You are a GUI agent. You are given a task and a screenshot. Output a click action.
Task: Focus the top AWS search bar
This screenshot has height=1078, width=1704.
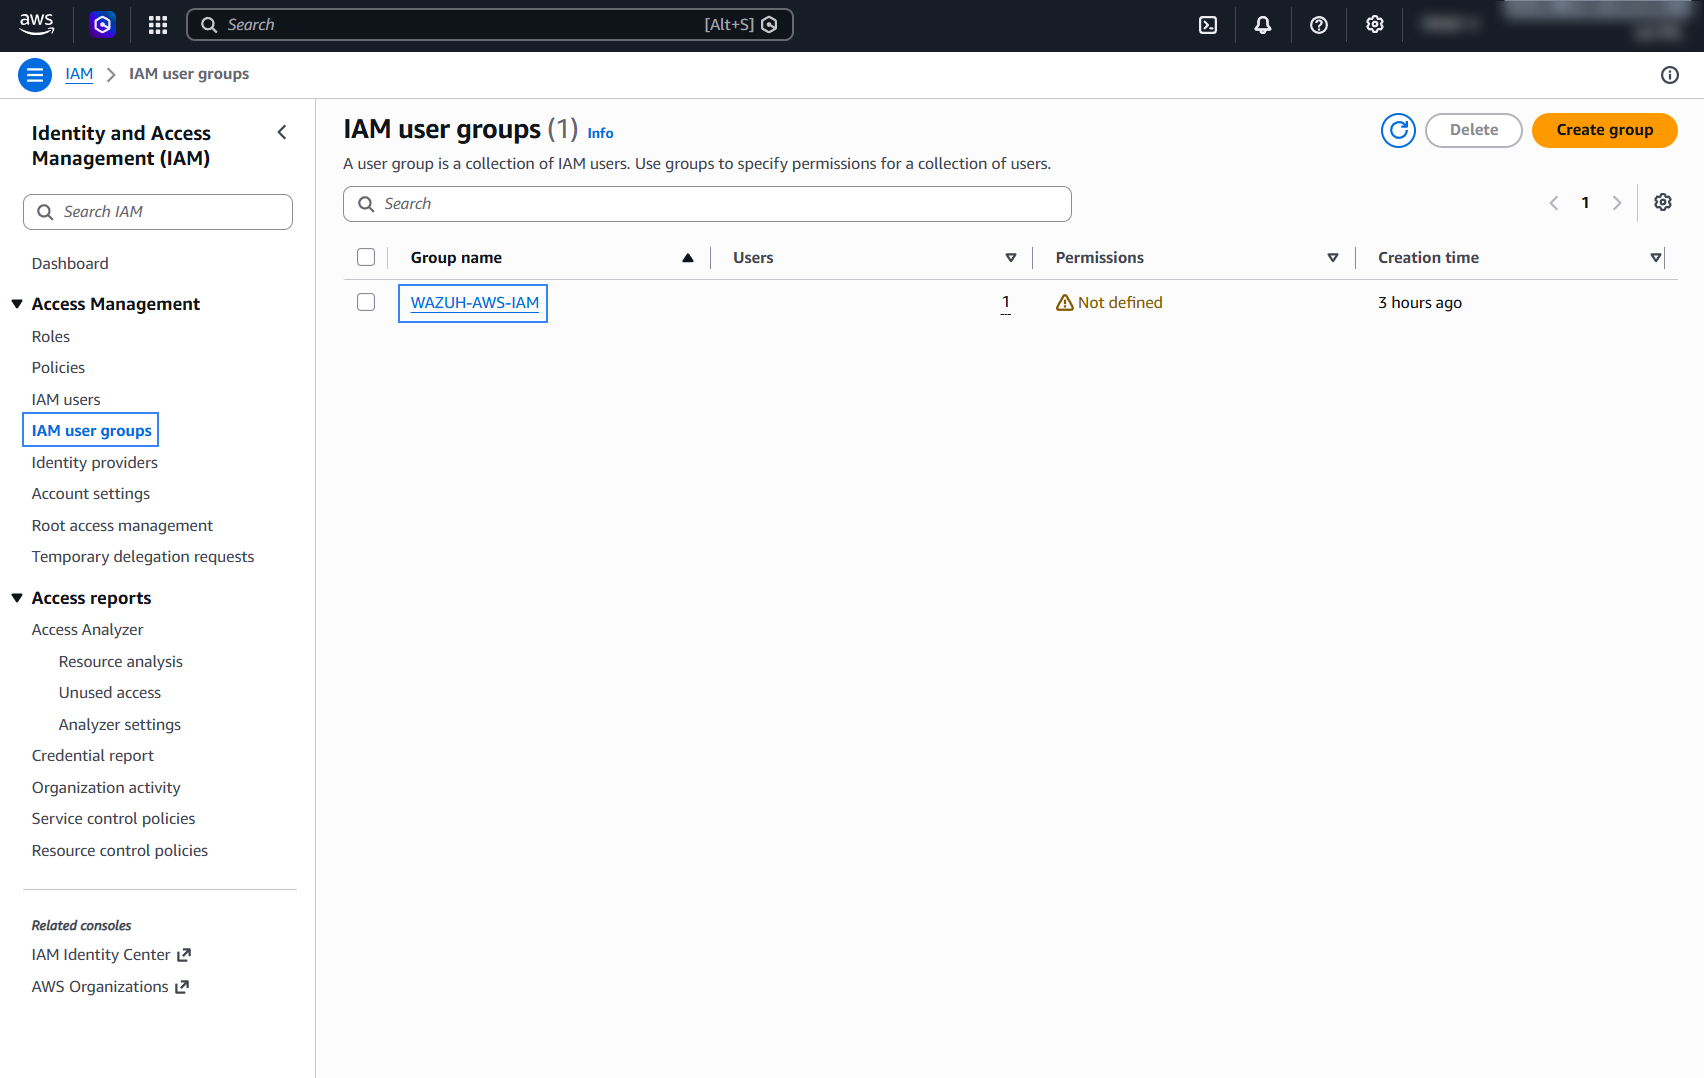coord(490,25)
